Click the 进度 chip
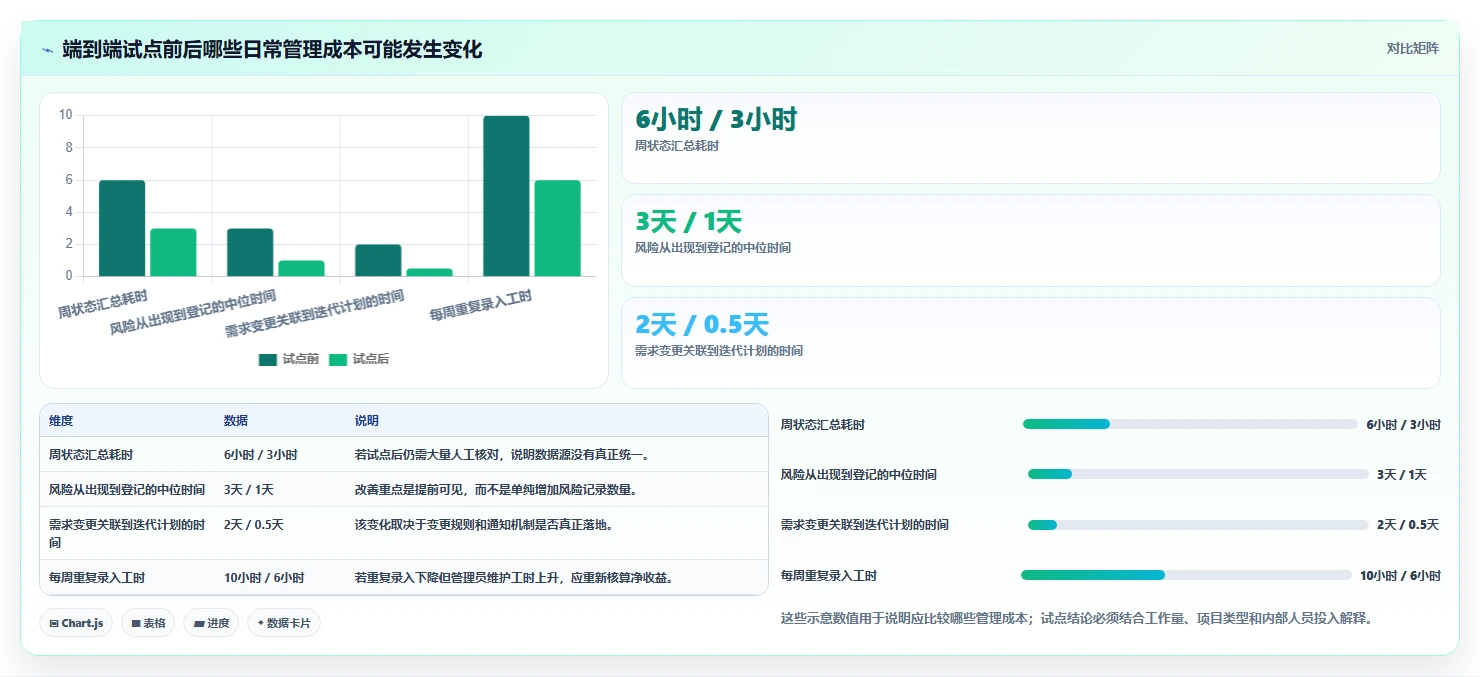 coord(211,623)
